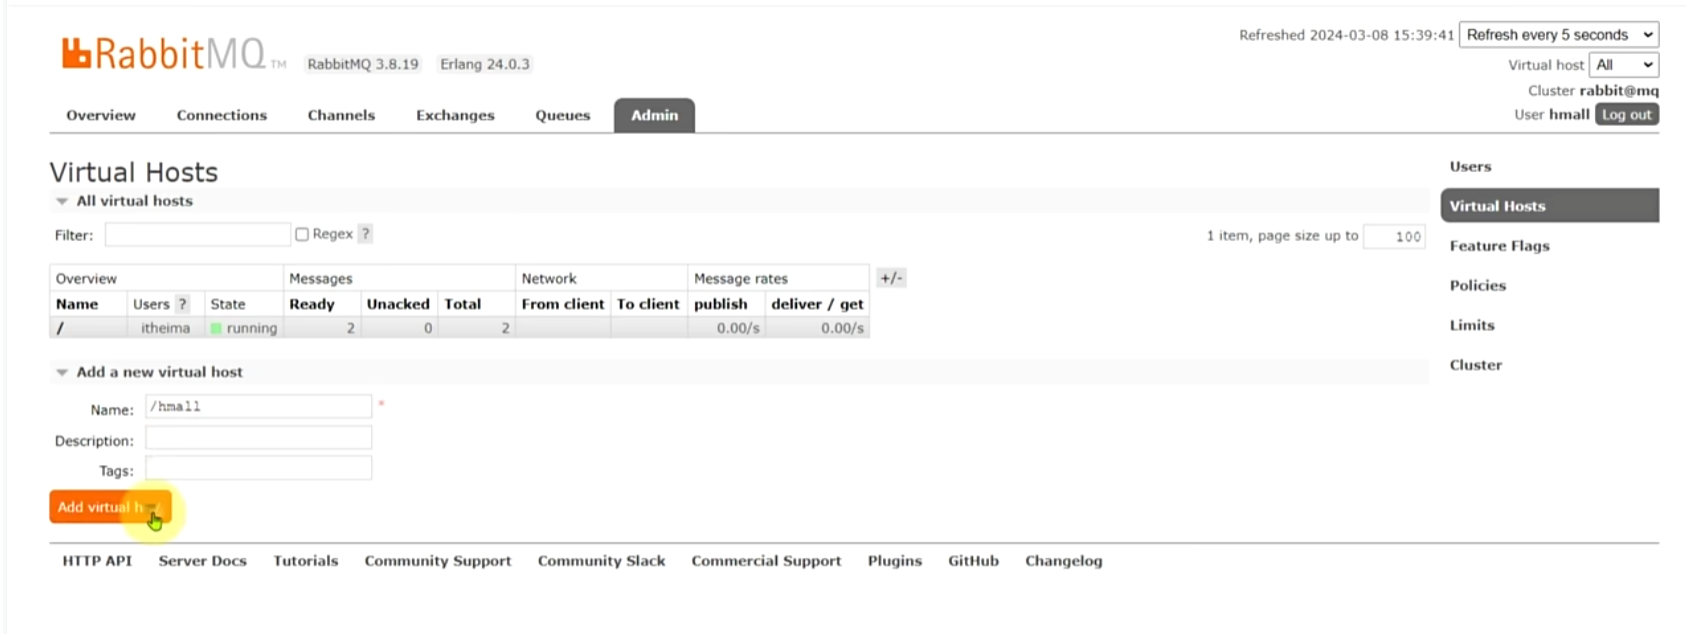
Task: Switch to the Exchanges tab
Action: (x=455, y=115)
